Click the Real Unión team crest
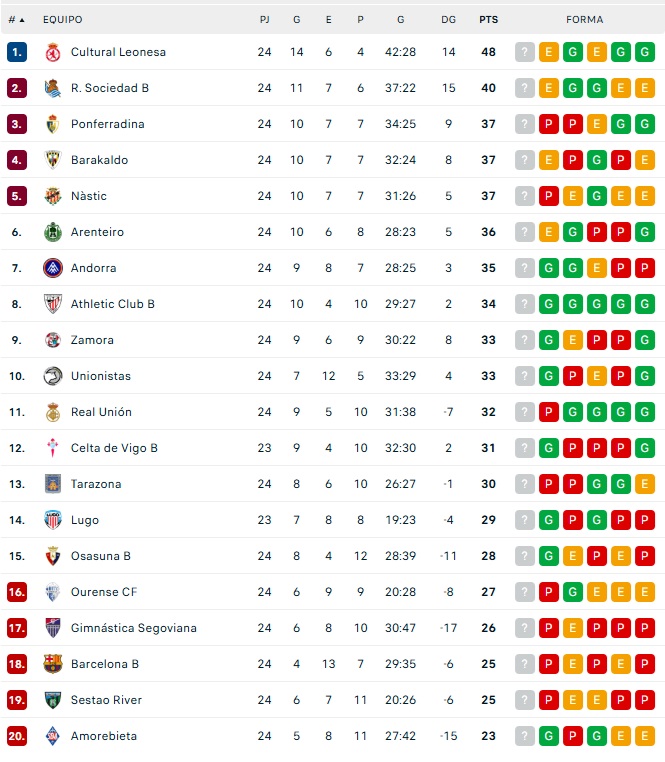 coord(53,412)
